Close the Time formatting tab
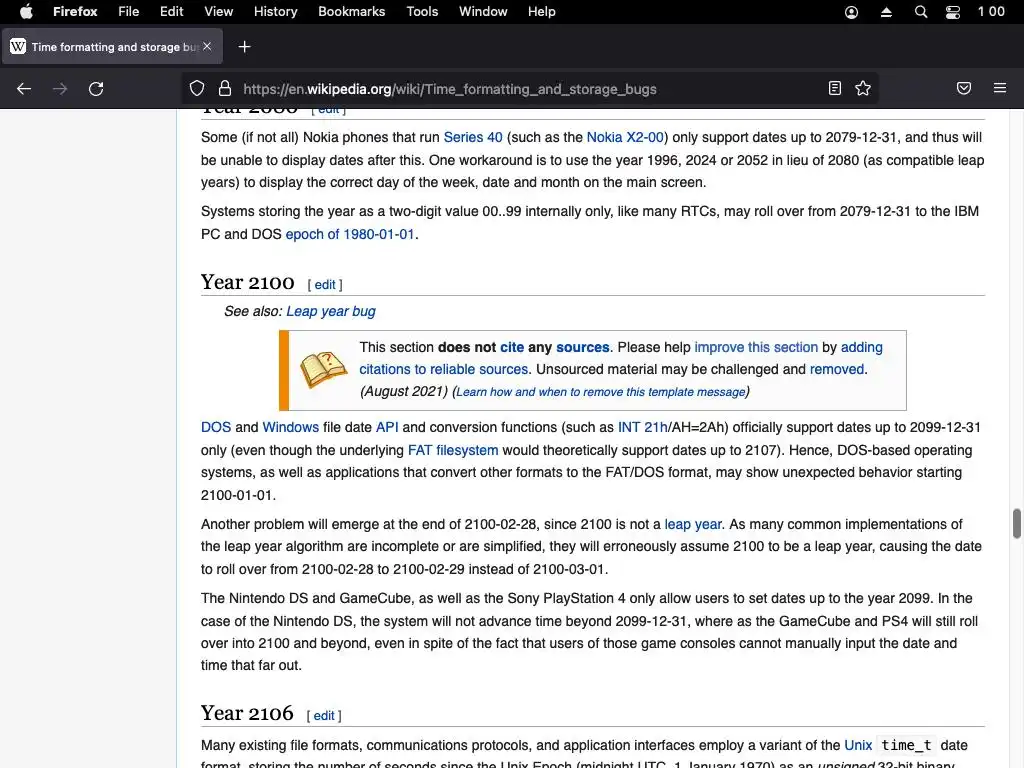The width and height of the screenshot is (1024, 768). pos(207,46)
